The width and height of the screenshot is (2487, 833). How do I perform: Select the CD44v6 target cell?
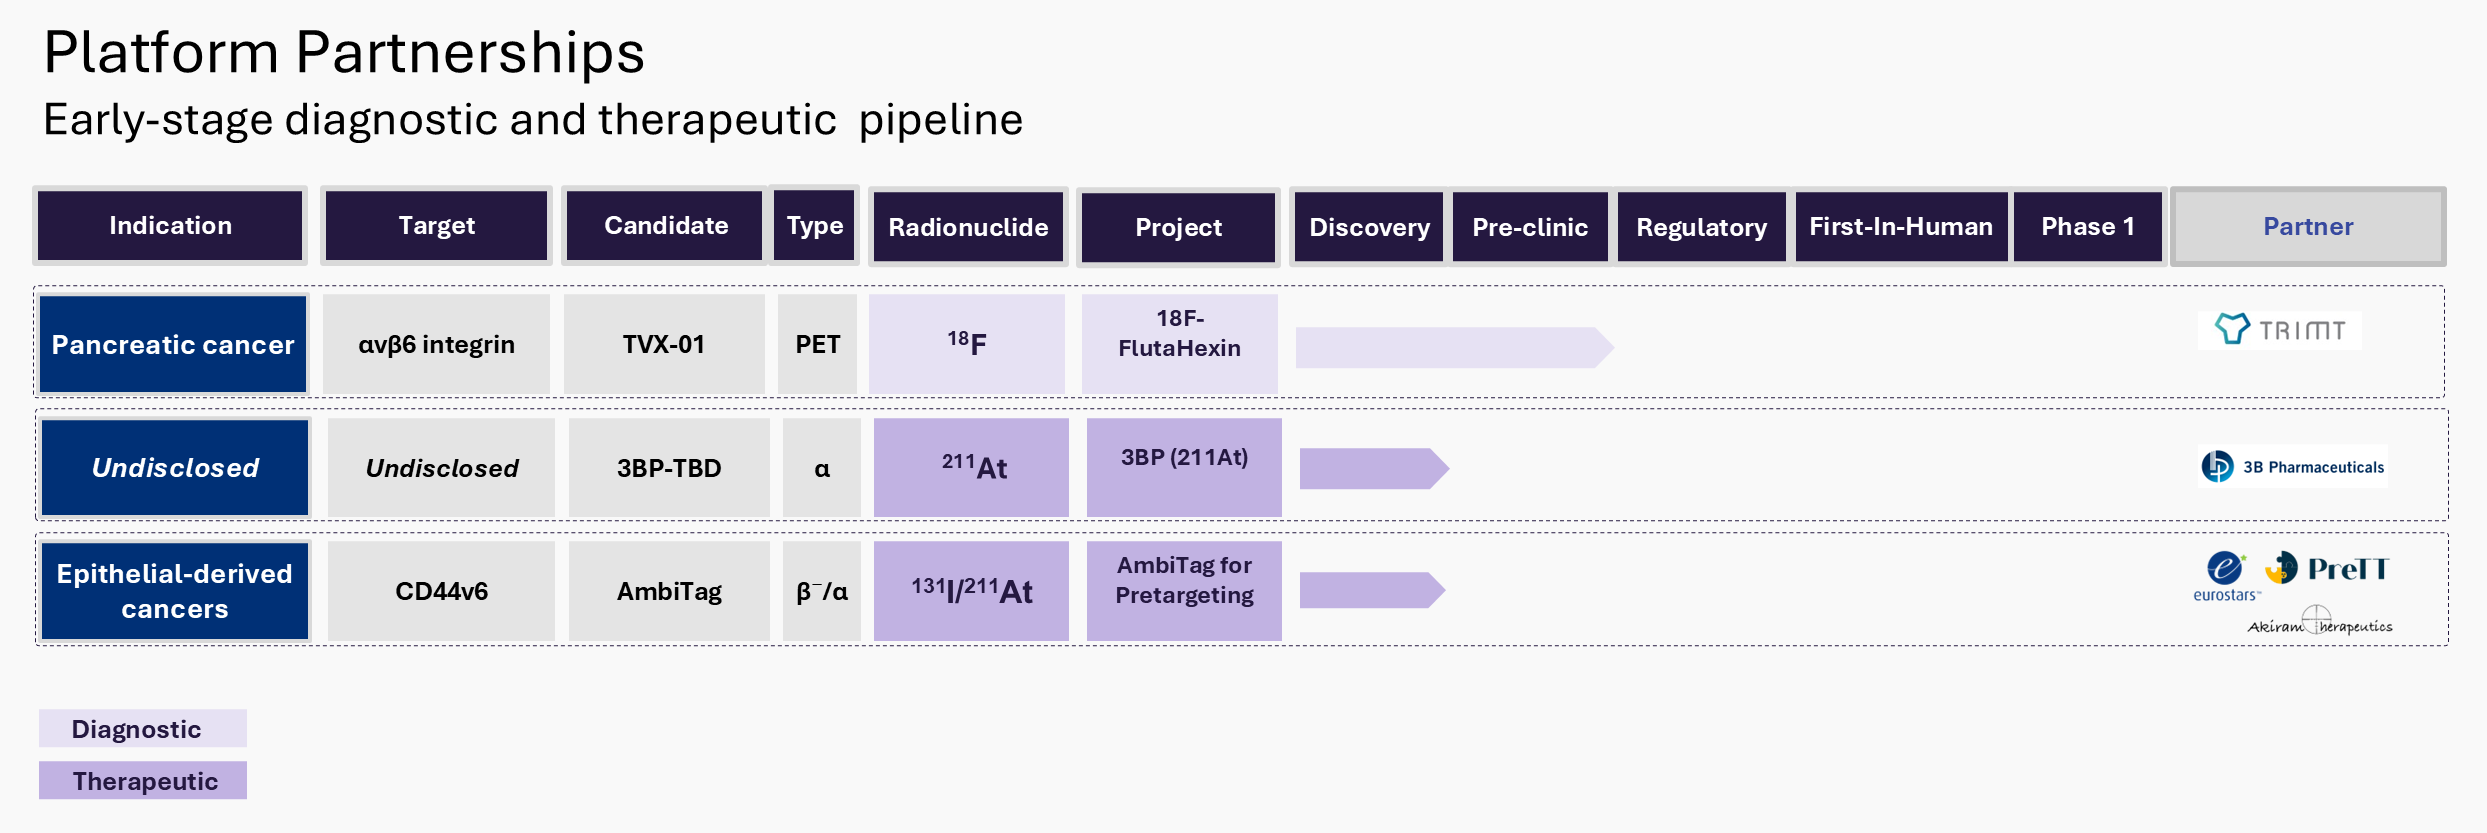point(441,591)
